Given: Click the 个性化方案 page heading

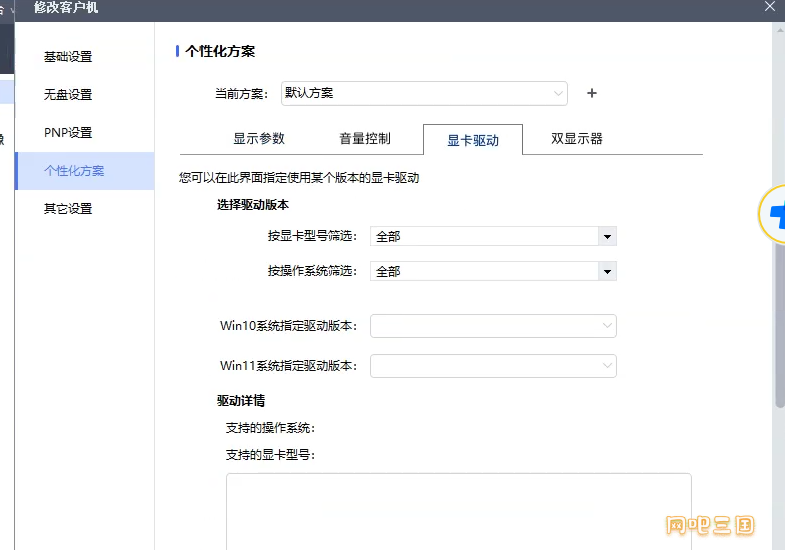Looking at the screenshot, I should (x=220, y=51).
